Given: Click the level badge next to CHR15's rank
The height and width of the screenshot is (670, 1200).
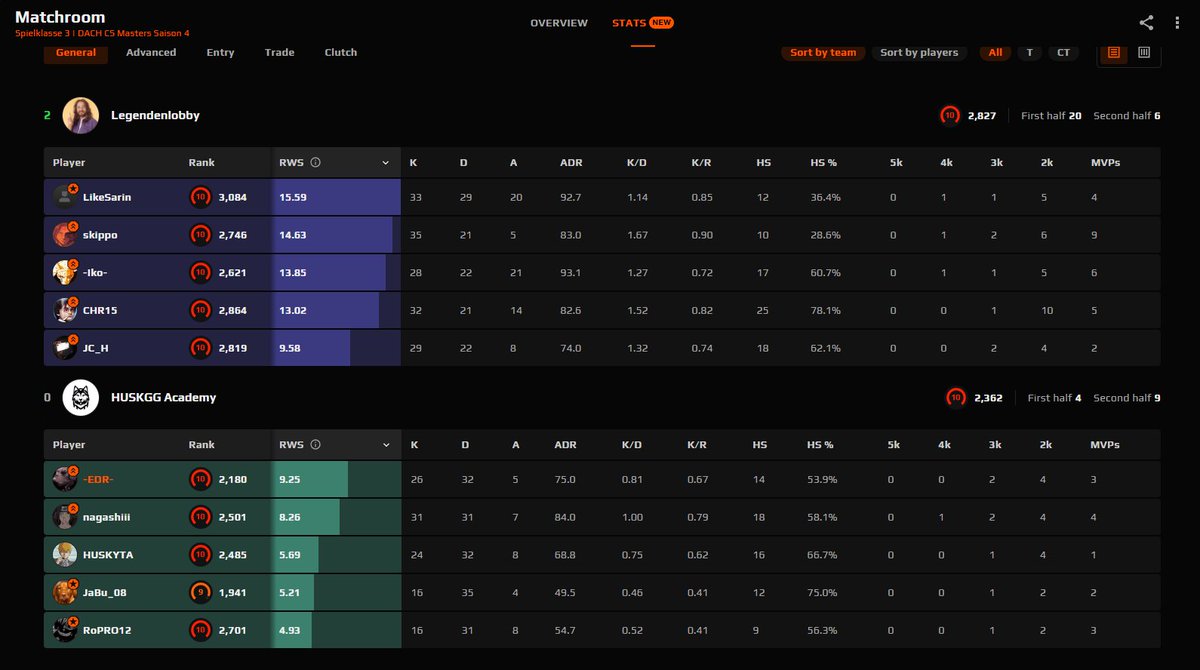Looking at the screenshot, I should (x=200, y=310).
